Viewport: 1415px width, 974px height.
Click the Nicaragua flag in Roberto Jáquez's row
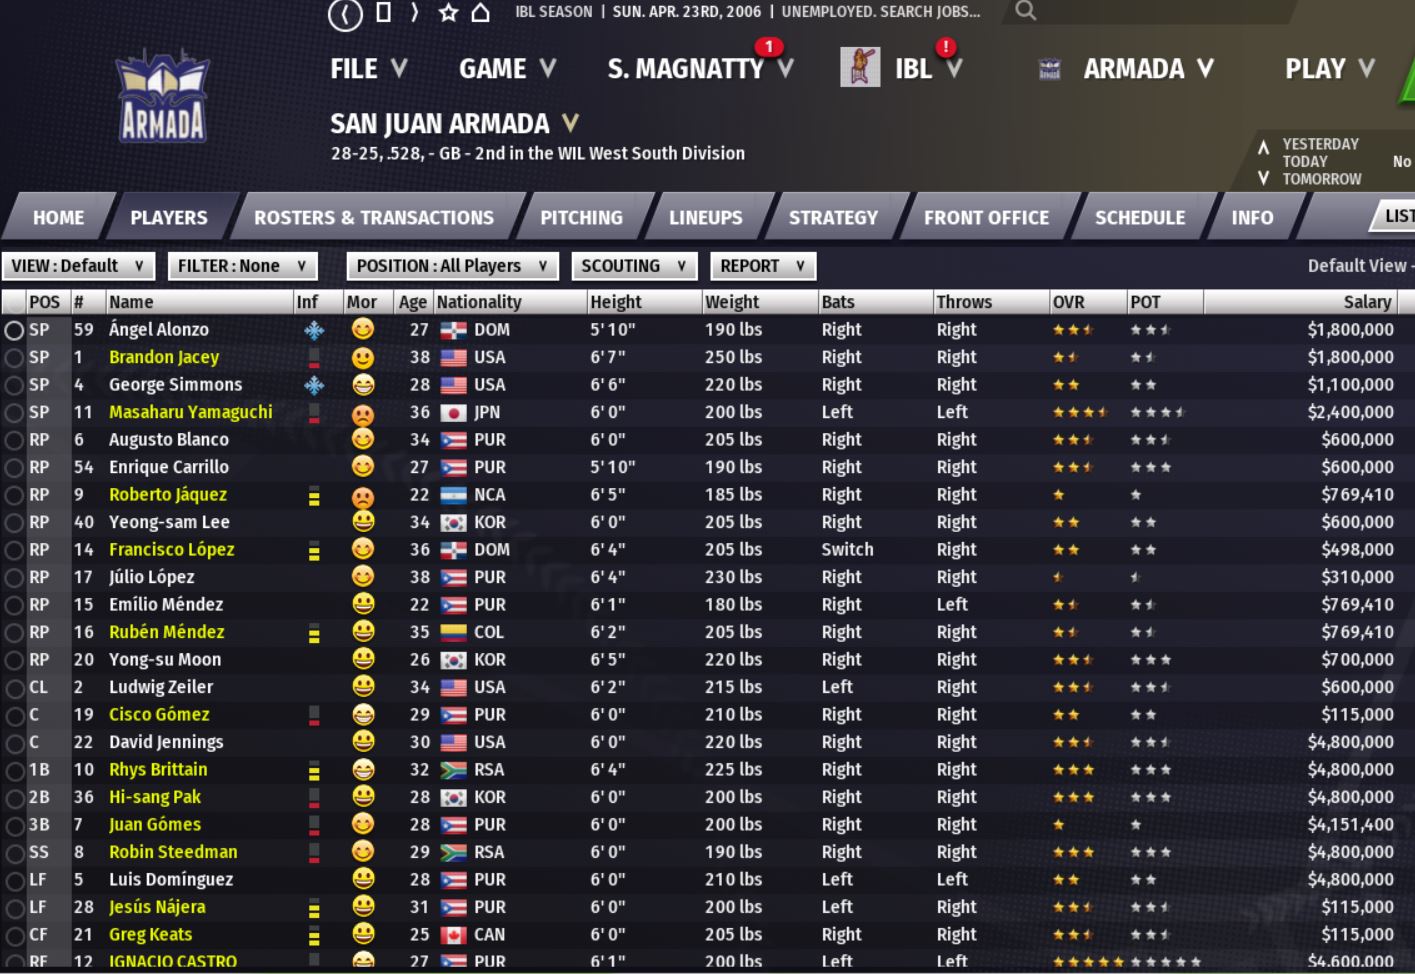coord(454,495)
